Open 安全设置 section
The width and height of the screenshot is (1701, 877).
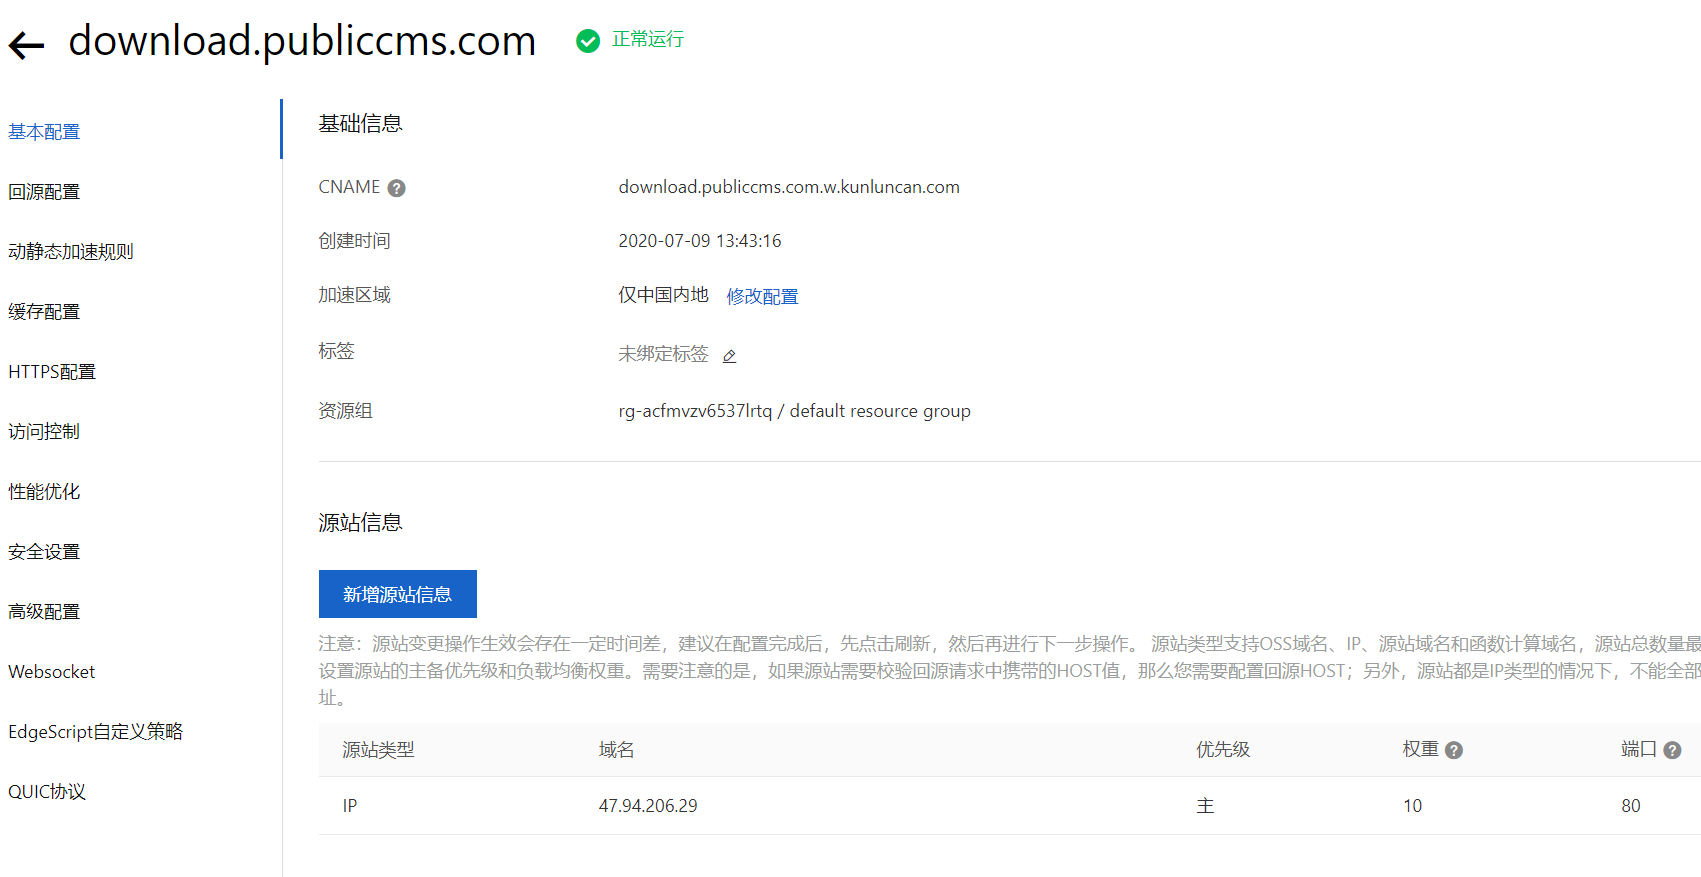point(44,552)
